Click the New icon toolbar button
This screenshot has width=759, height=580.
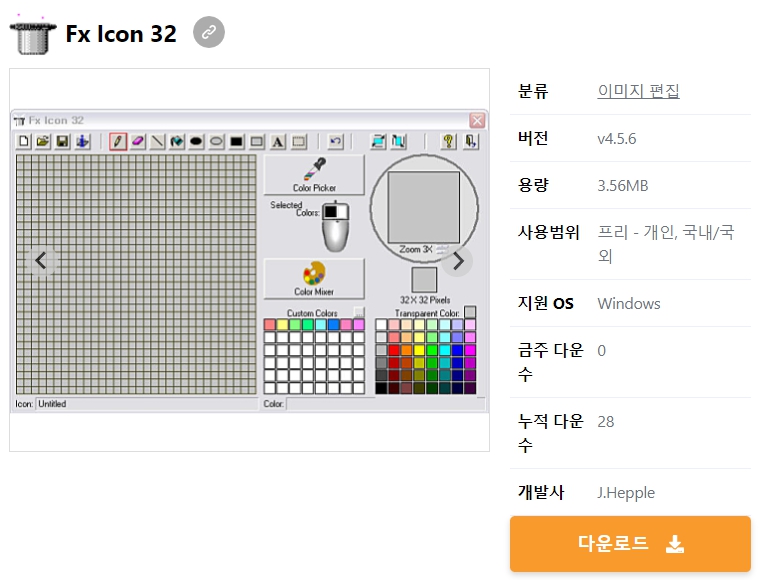[23, 141]
